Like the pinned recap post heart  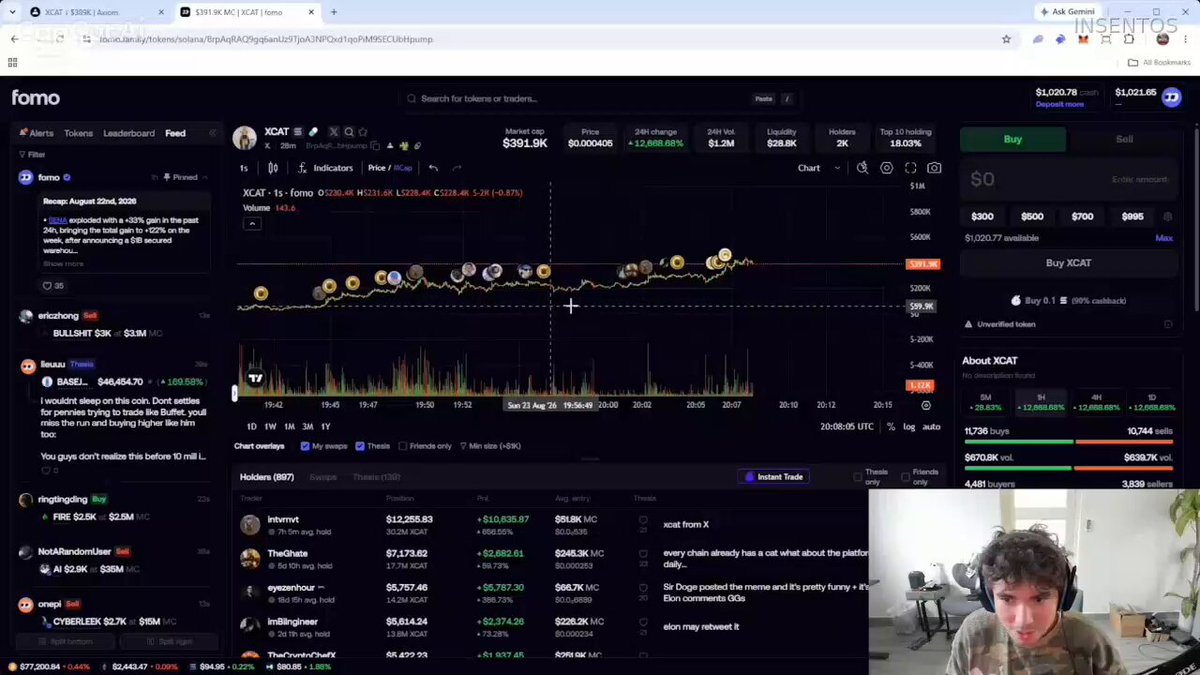47,286
